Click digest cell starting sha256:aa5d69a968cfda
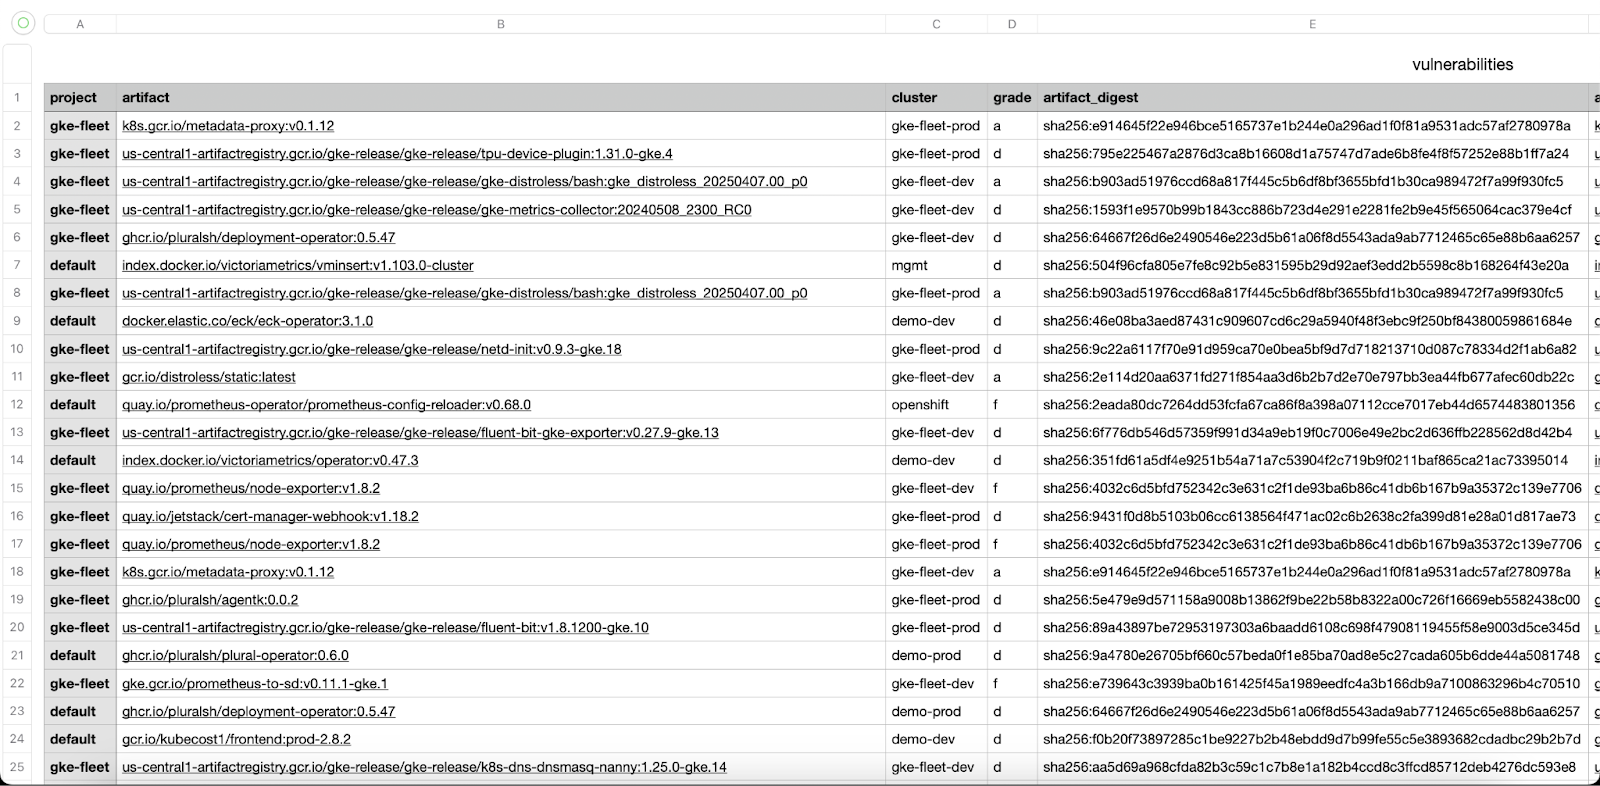The image size is (1600, 786). click(x=1312, y=767)
